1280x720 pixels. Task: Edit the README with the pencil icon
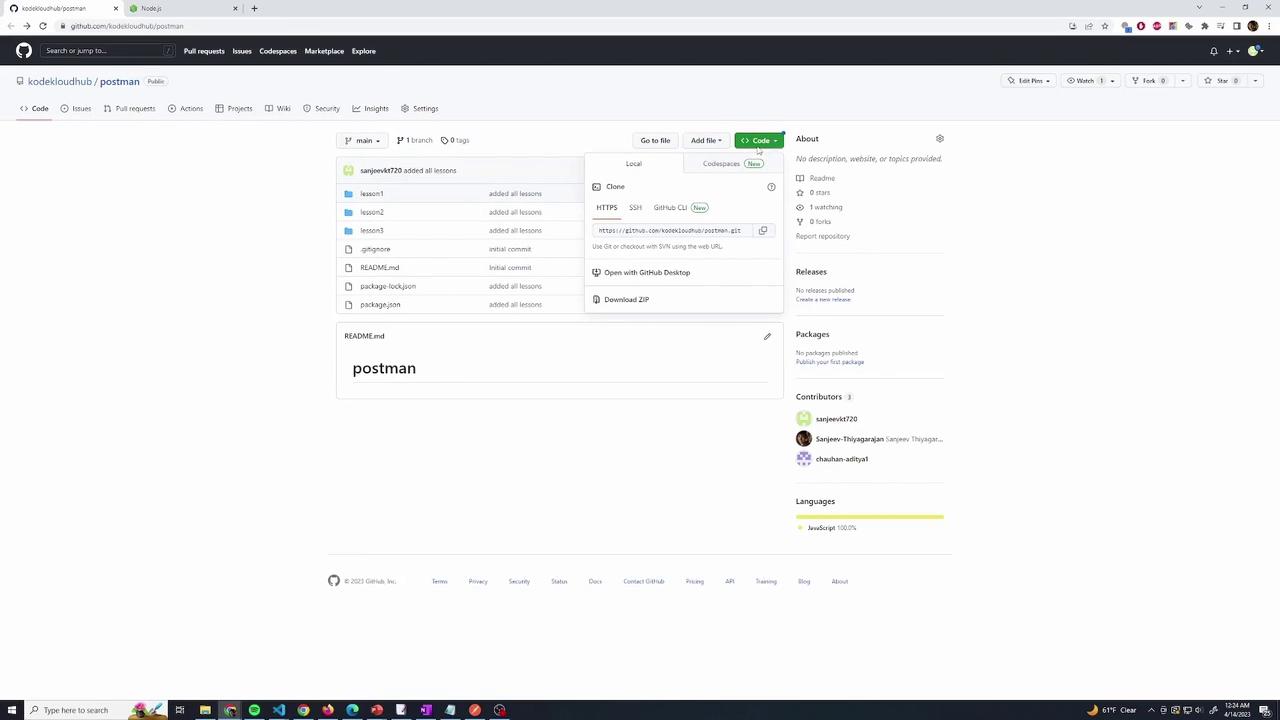coord(767,336)
